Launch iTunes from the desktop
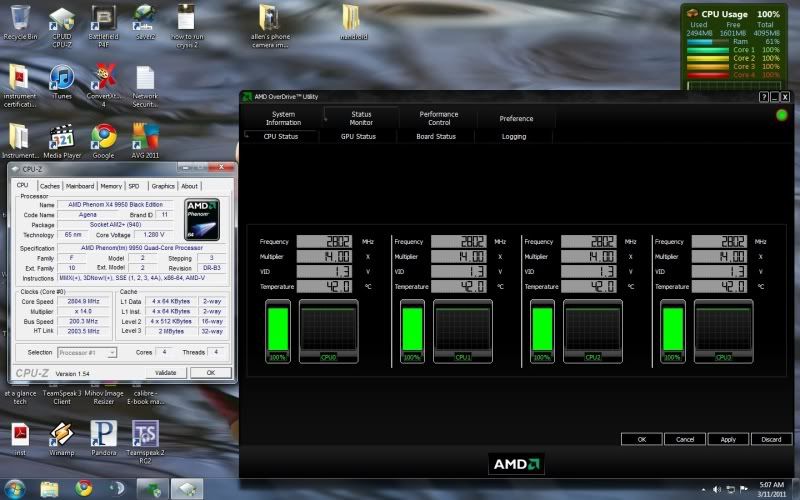This screenshot has height=500, width=800. [x=62, y=82]
